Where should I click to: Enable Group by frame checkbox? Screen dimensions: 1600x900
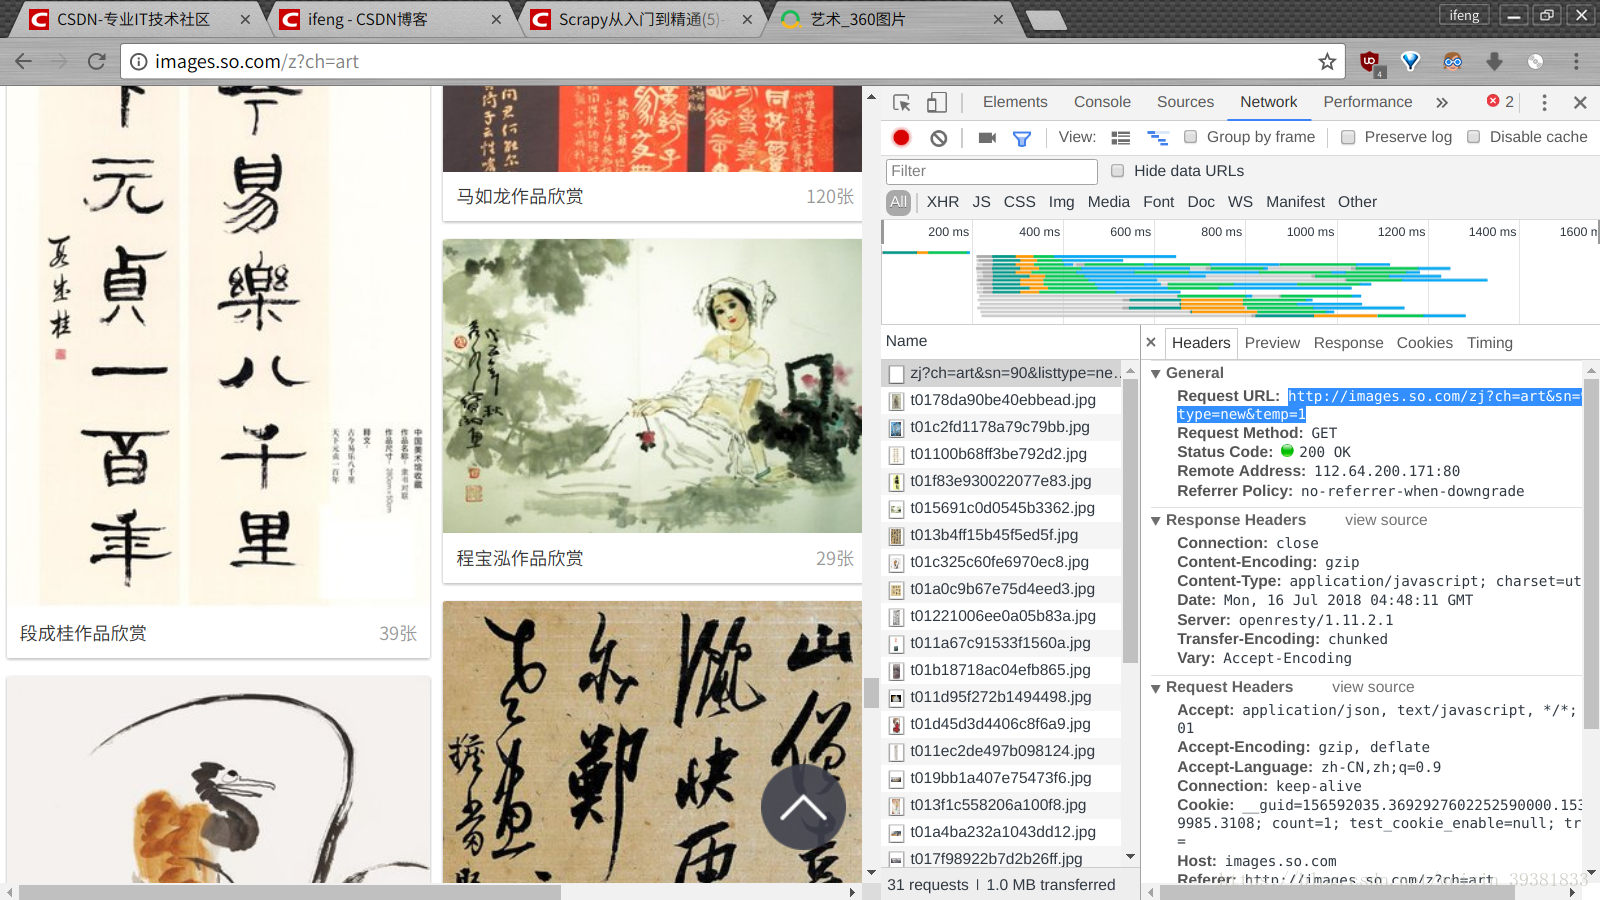tap(1190, 137)
